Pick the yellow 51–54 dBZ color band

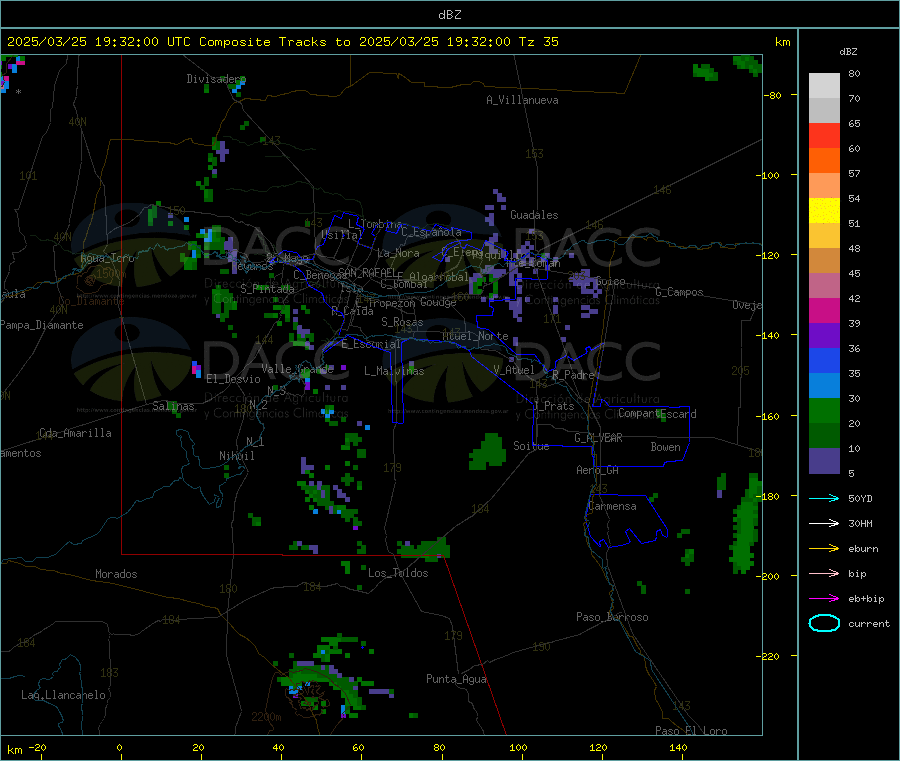(x=824, y=211)
